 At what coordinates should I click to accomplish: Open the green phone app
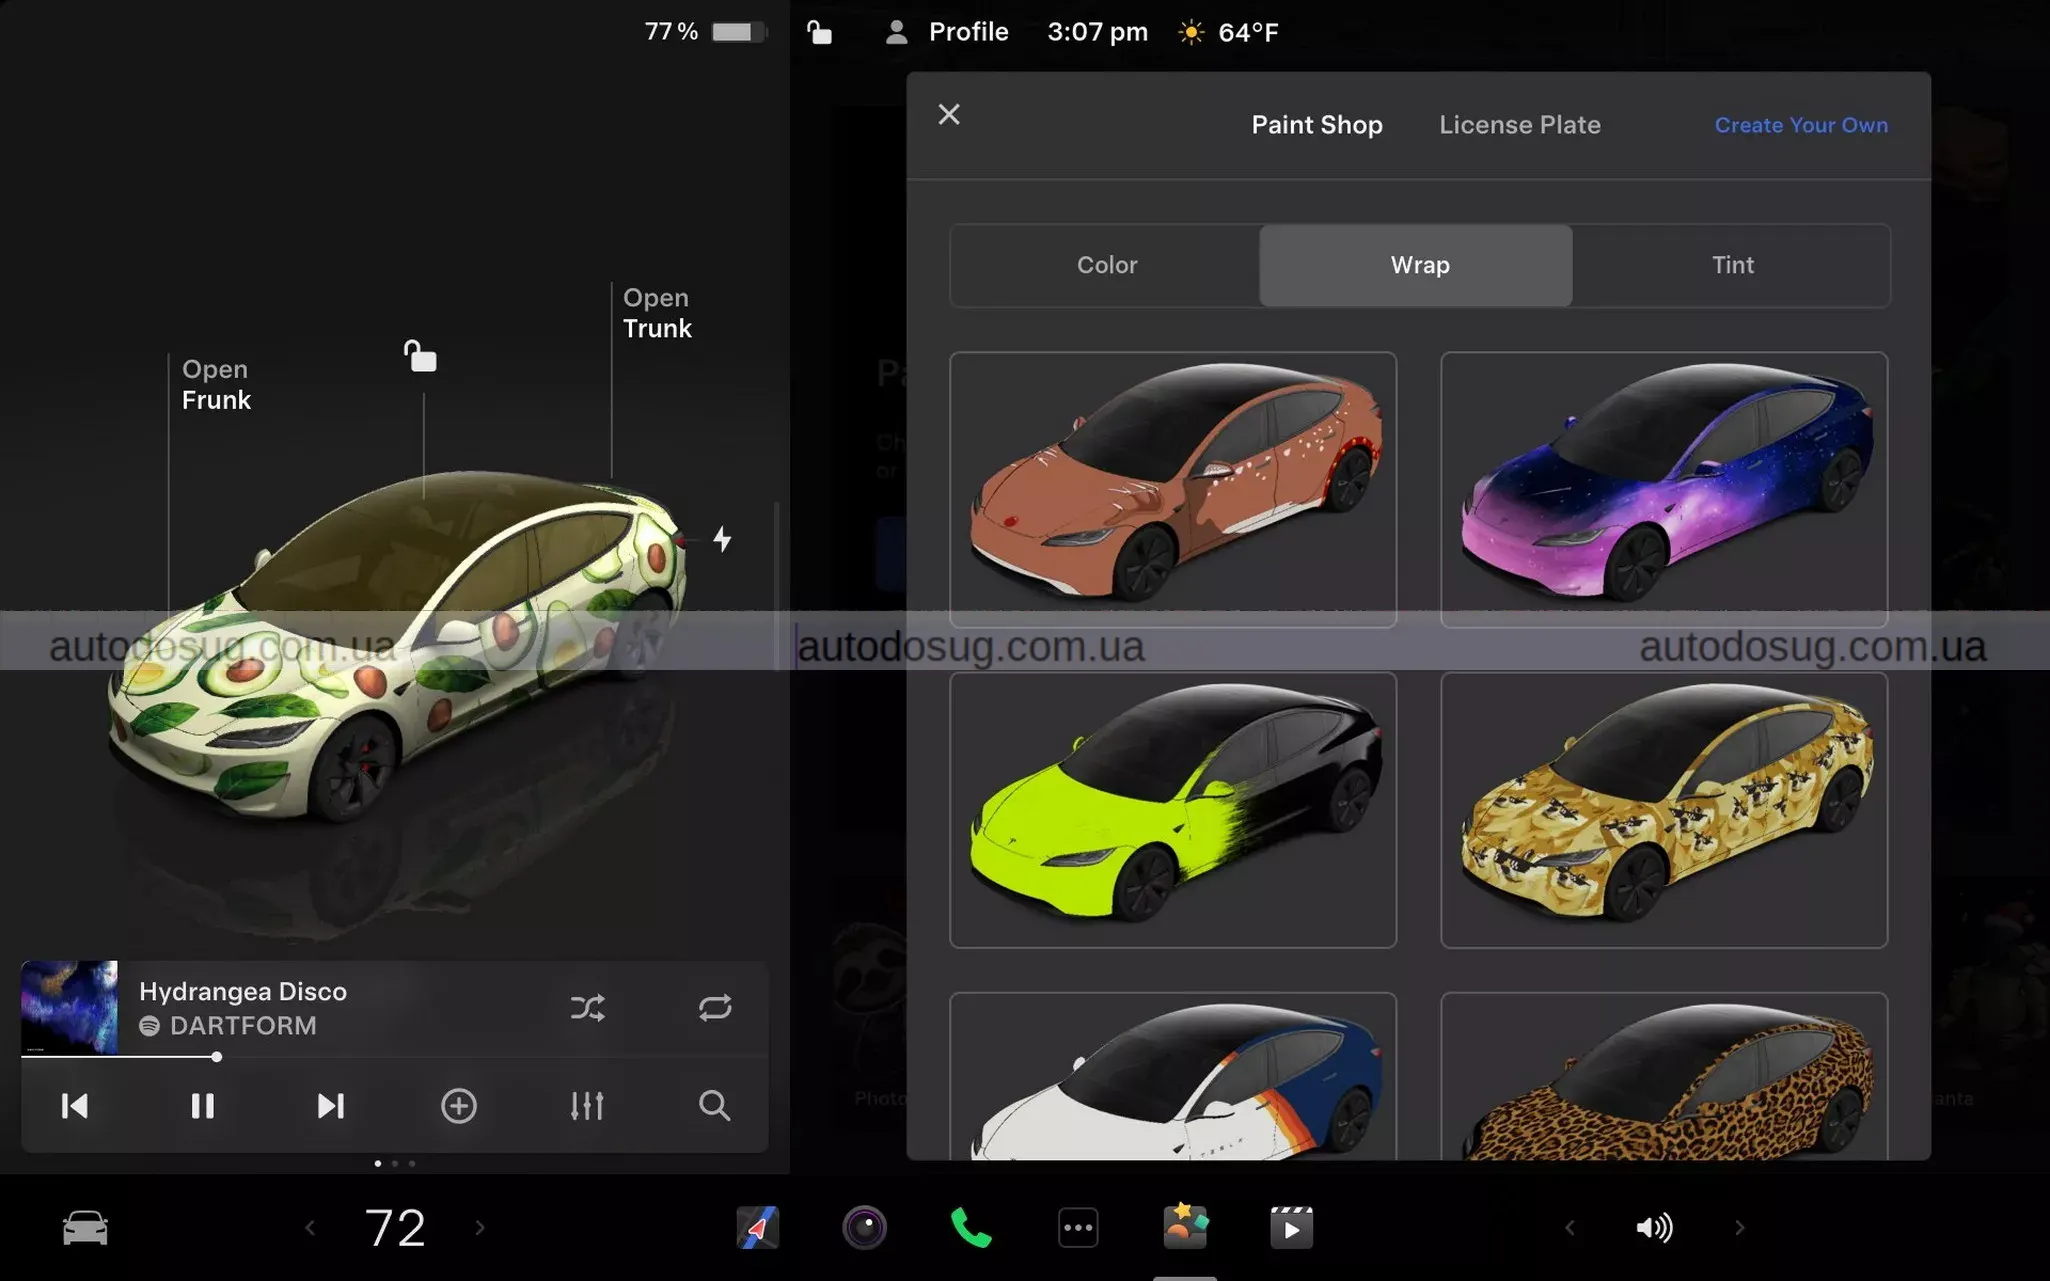pyautogui.click(x=970, y=1227)
